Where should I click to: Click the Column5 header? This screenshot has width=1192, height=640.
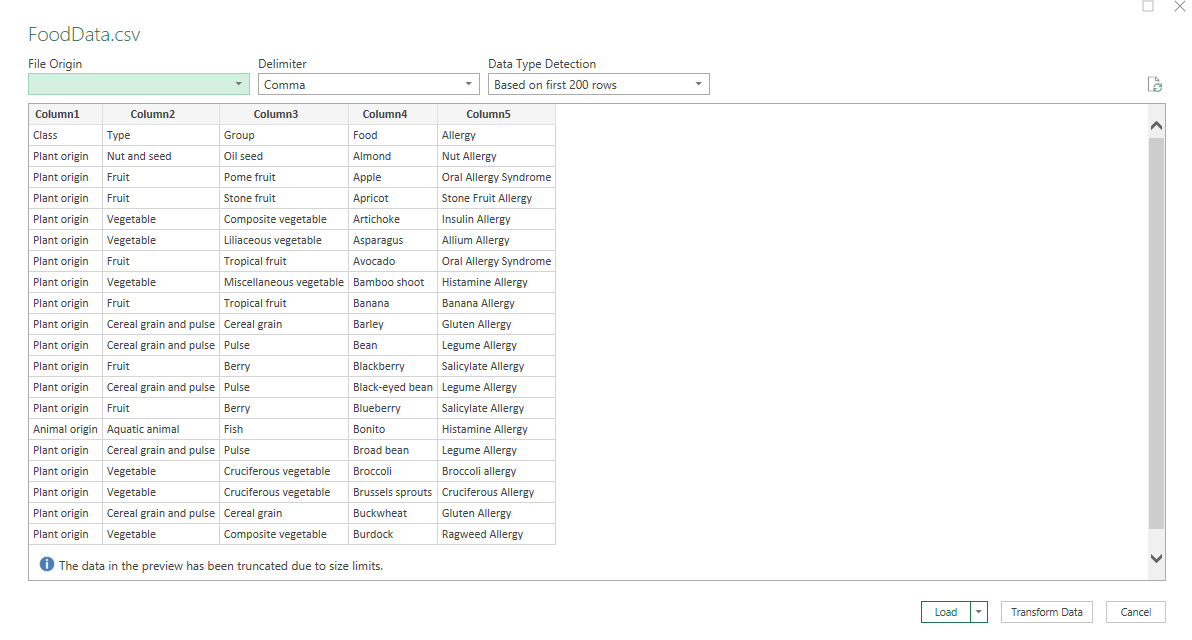488,114
